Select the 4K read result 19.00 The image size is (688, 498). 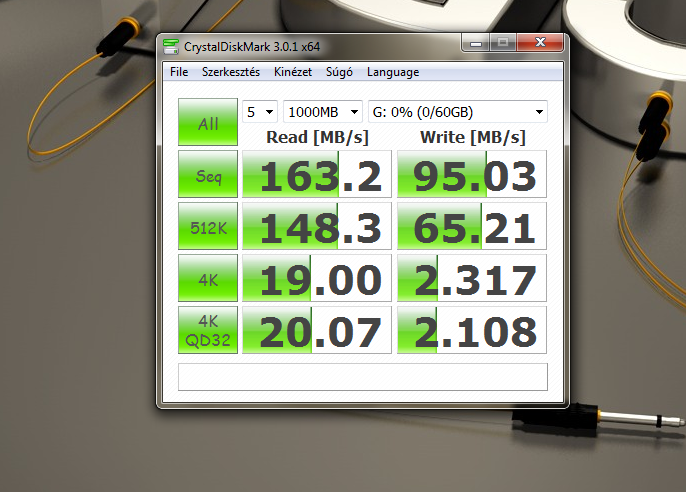point(317,278)
